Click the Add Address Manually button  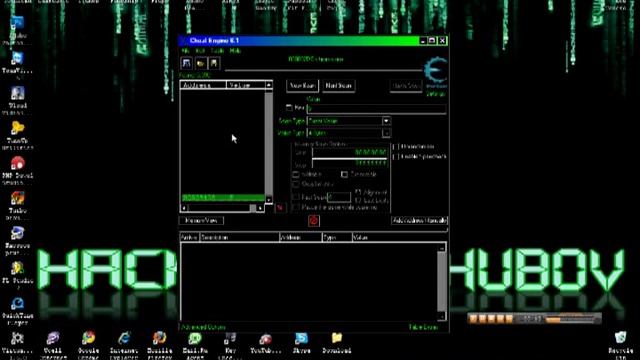tap(419, 220)
